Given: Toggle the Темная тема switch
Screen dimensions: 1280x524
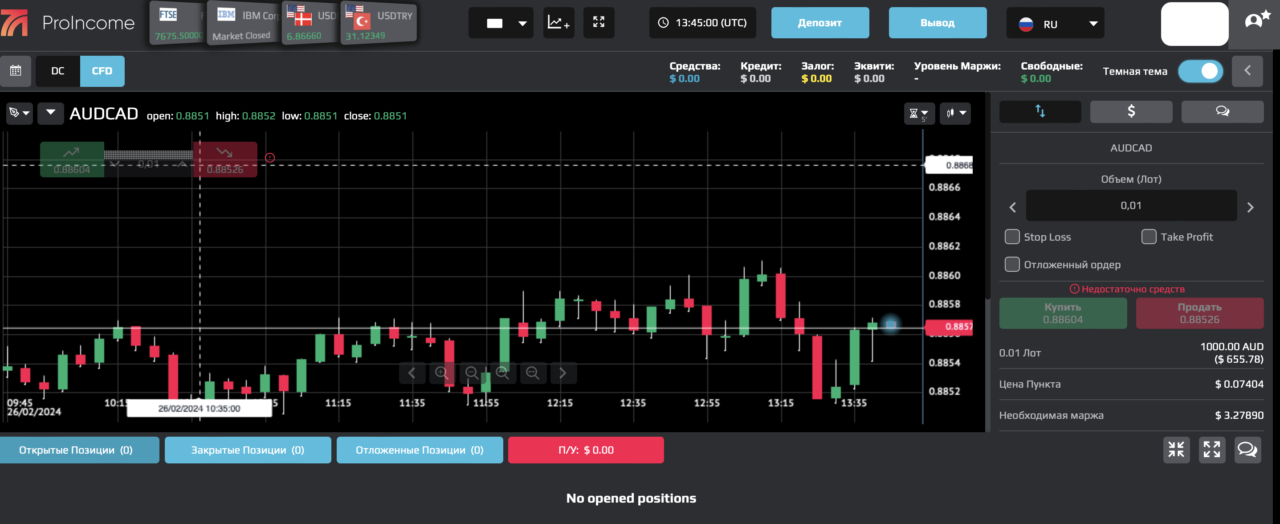Looking at the screenshot, I should pyautogui.click(x=1200, y=71).
